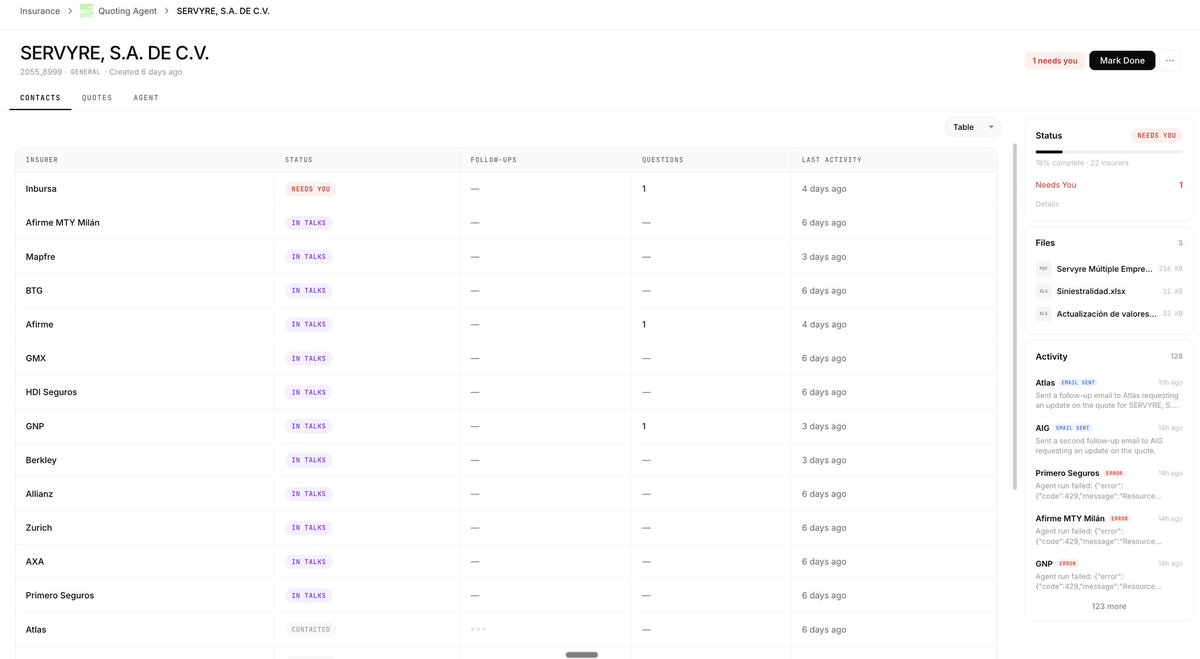Click the XLS icon beside Actualización de valores
The image size is (1200, 659).
pyautogui.click(x=1043, y=314)
